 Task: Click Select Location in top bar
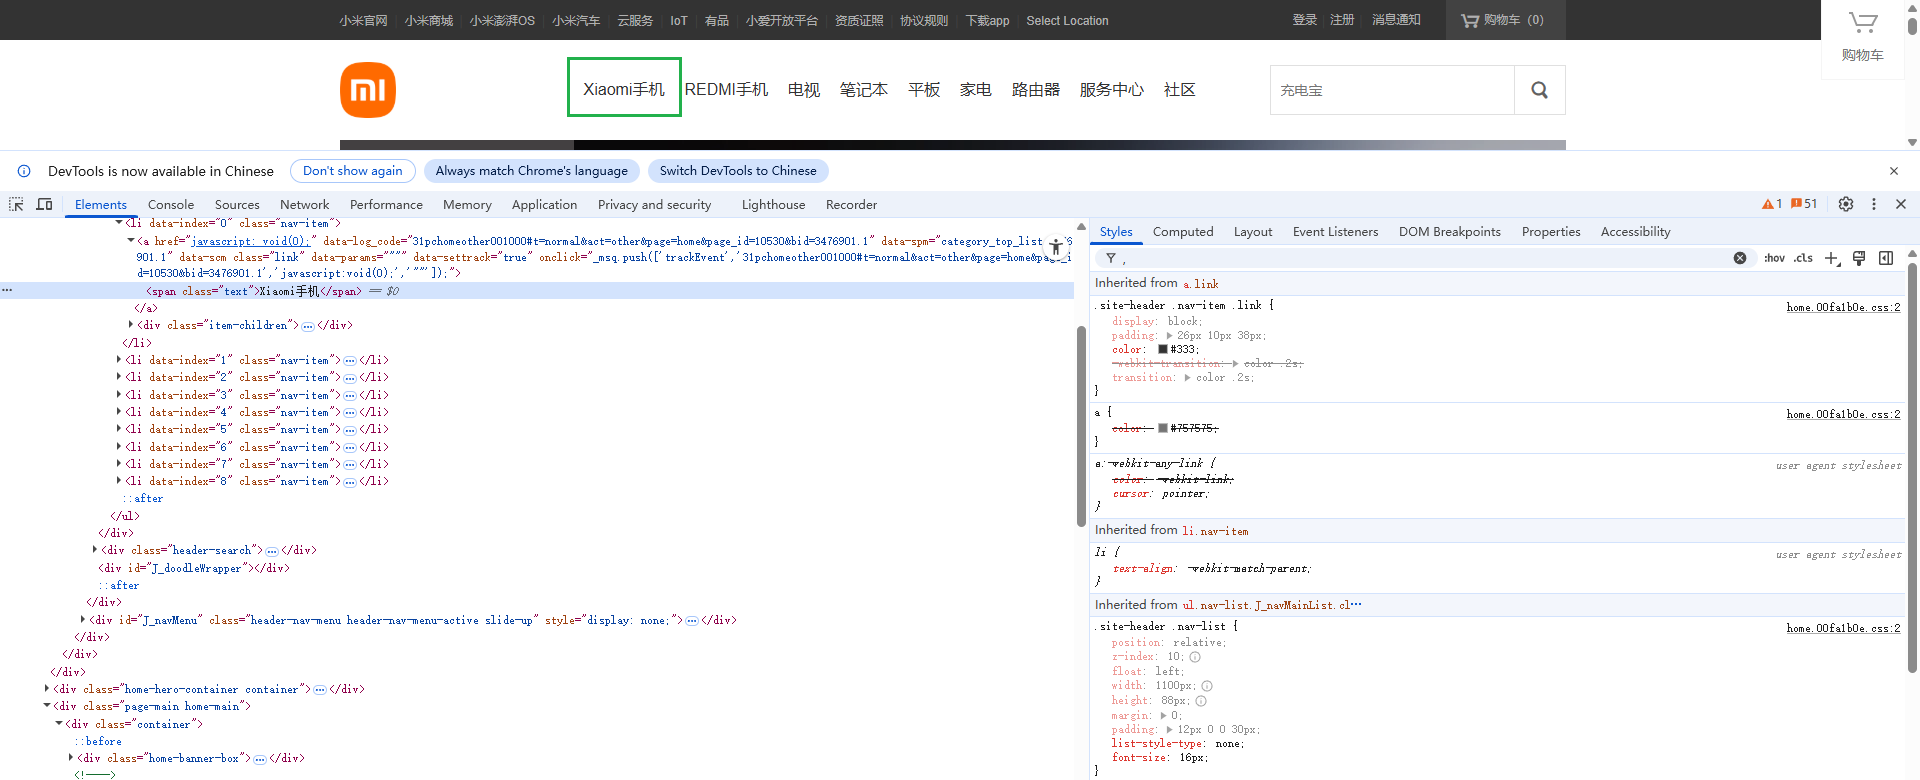(1067, 20)
